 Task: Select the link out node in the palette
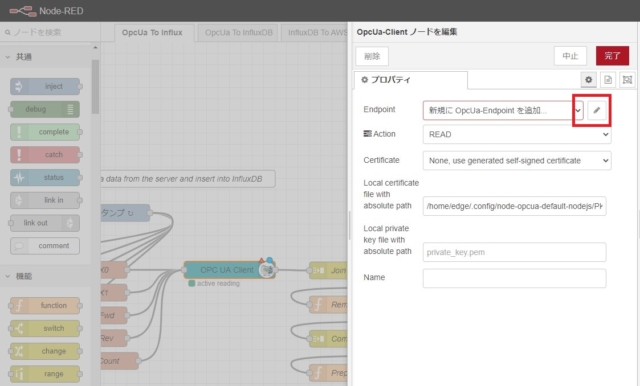(x=45, y=223)
